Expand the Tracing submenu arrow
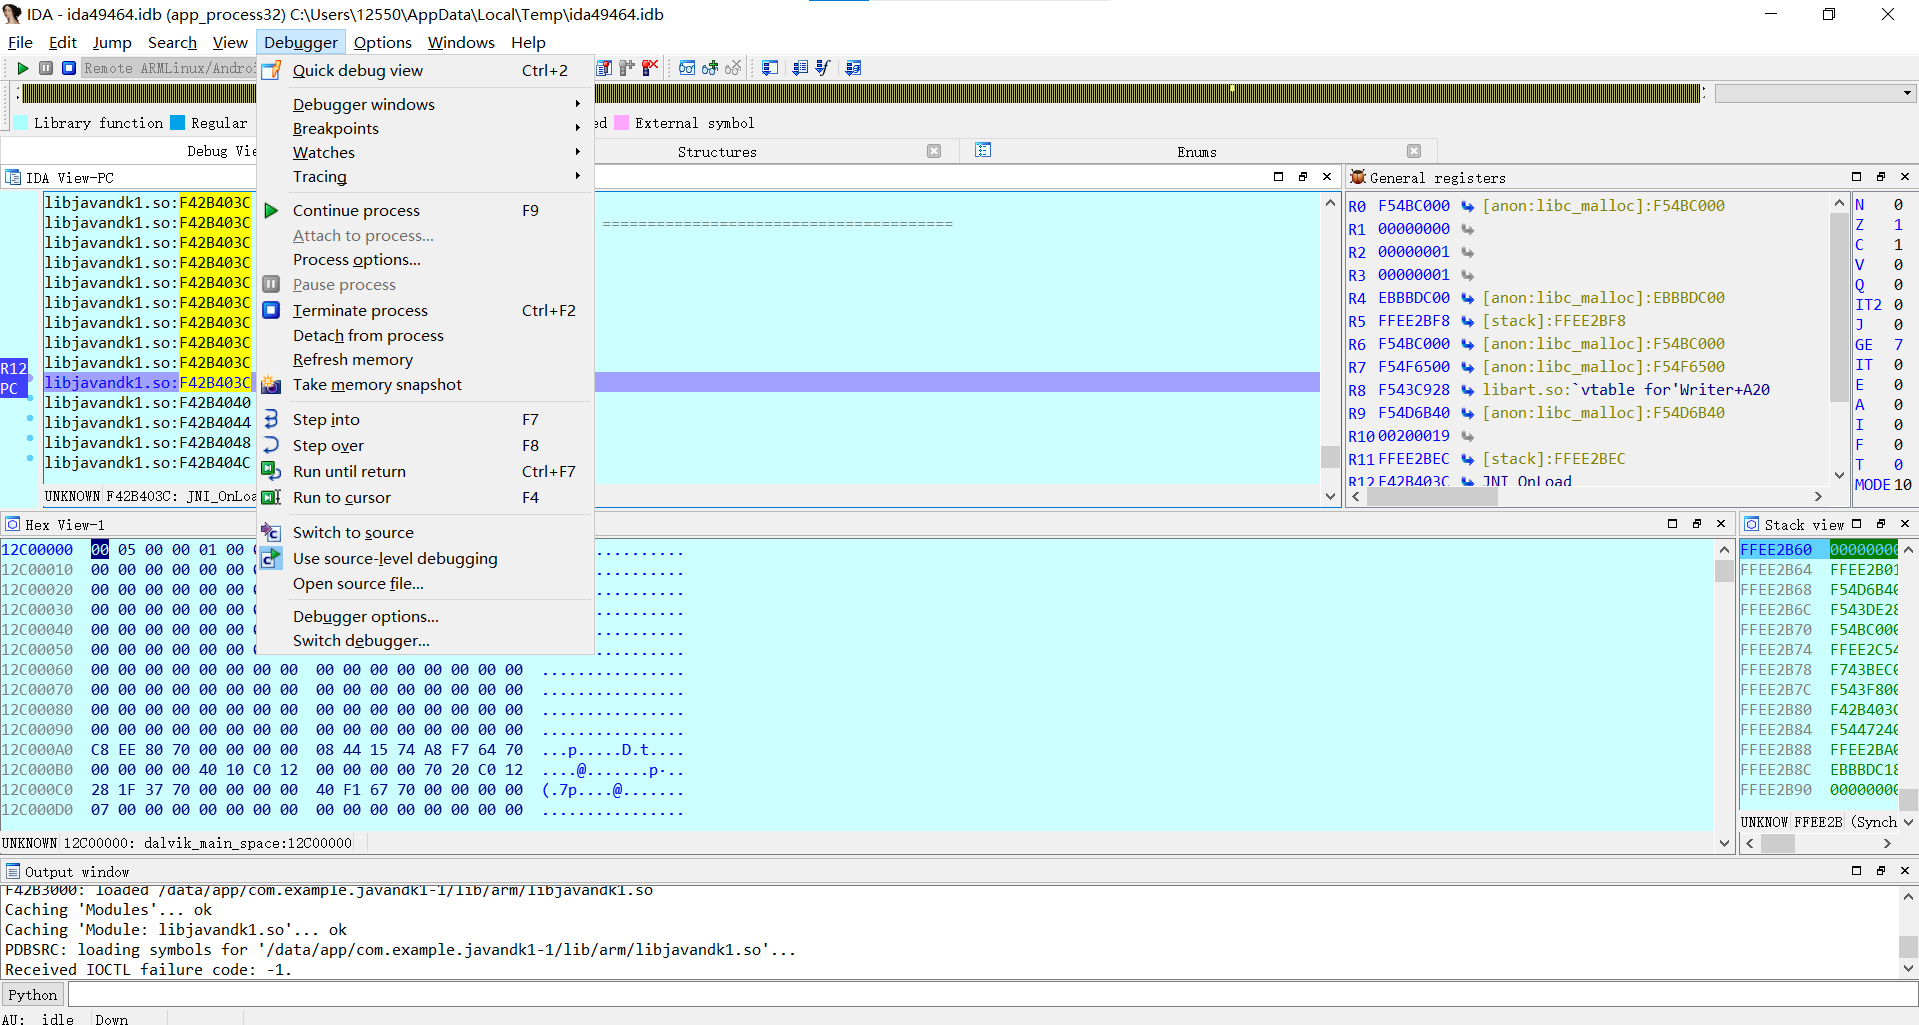This screenshot has width=1919, height=1025. click(577, 176)
